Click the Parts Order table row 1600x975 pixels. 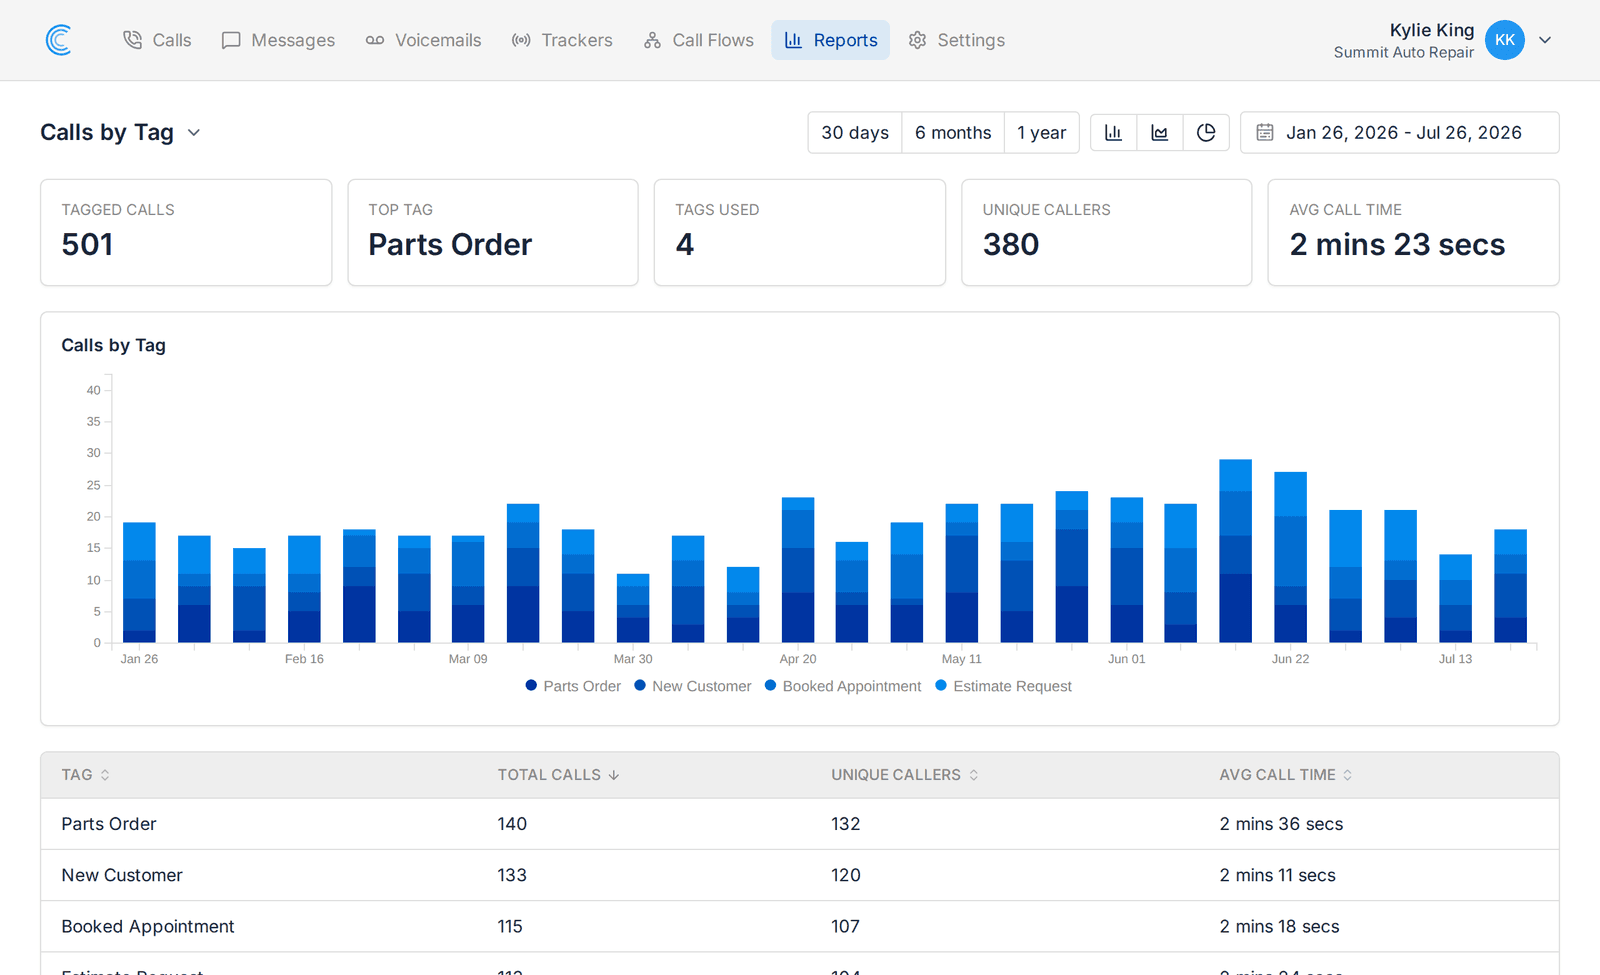pyautogui.click(x=799, y=824)
